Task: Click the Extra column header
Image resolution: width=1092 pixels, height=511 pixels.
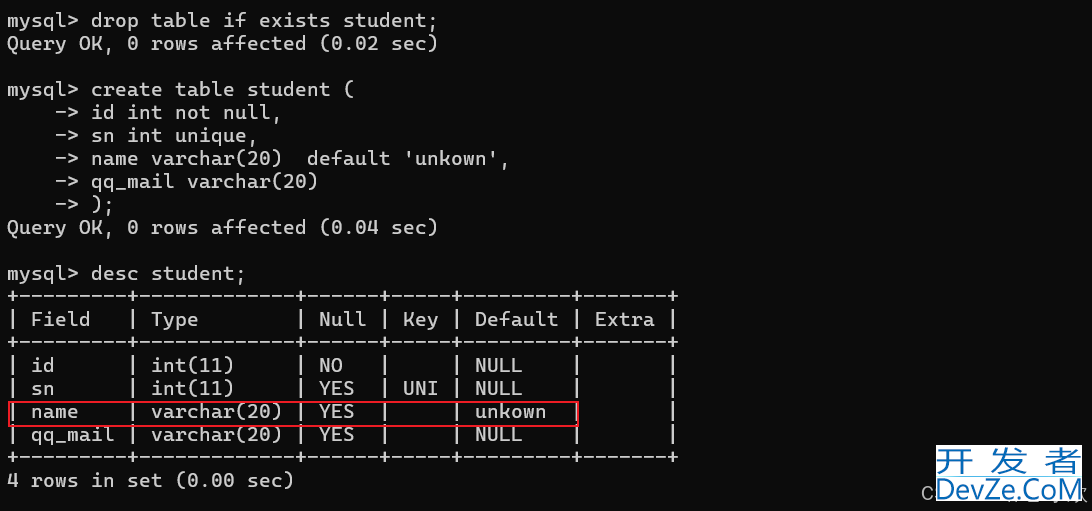Action: [x=625, y=320]
